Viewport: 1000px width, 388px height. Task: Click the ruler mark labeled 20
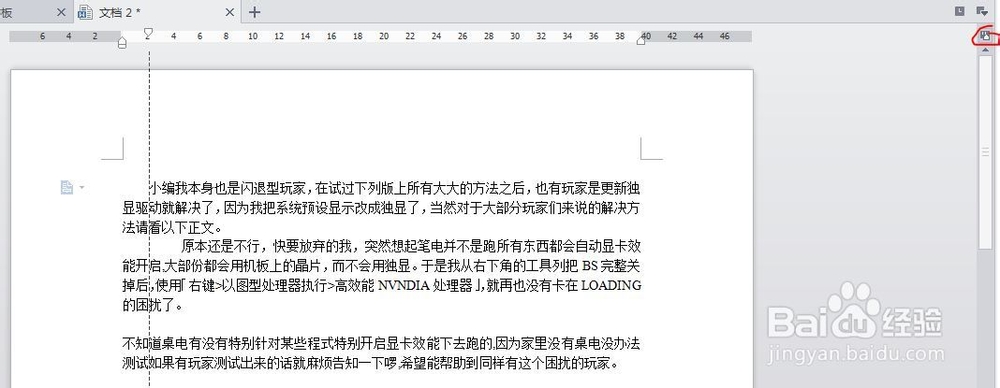[x=383, y=36]
